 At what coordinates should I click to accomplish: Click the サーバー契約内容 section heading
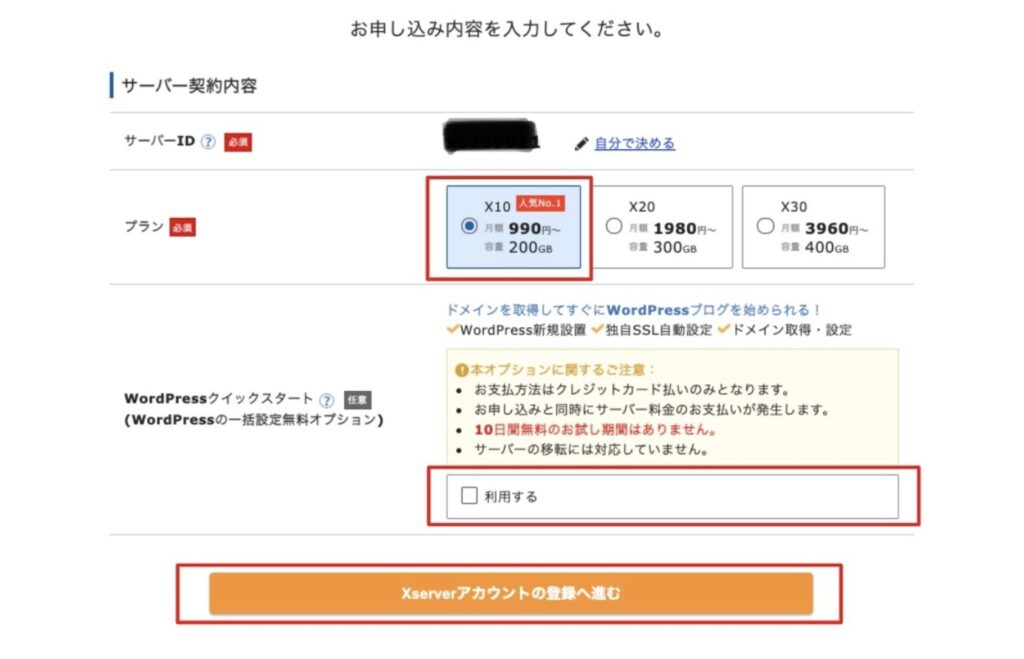click(x=189, y=86)
